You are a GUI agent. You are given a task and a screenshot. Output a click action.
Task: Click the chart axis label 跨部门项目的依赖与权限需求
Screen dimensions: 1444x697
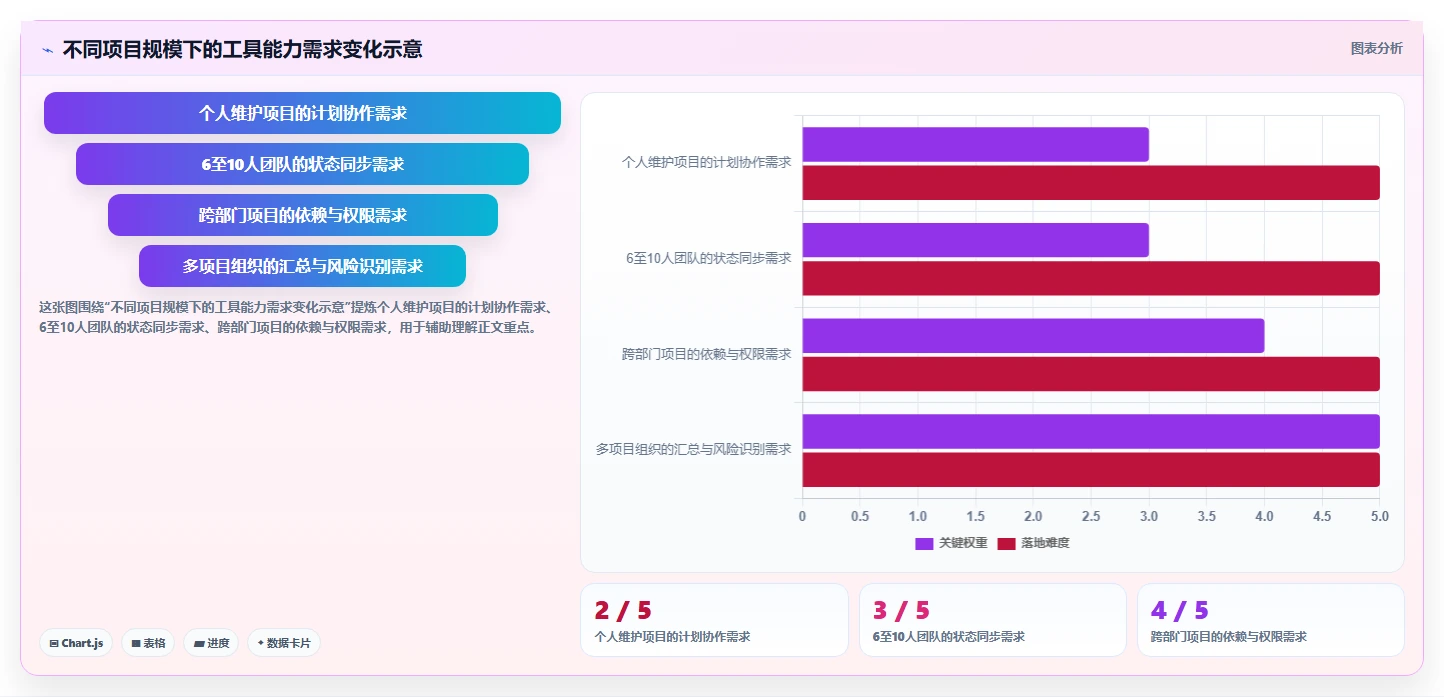[706, 354]
